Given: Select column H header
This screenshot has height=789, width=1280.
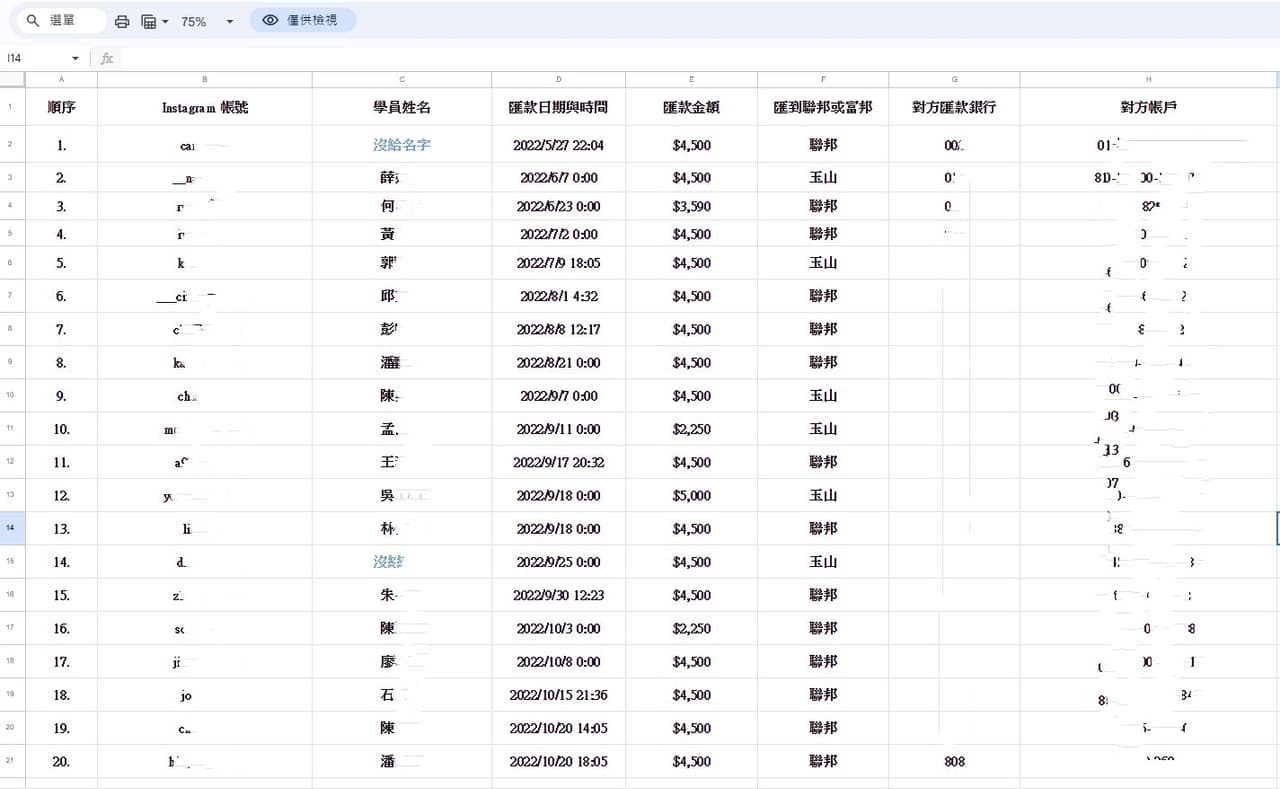Looking at the screenshot, I should click(x=1149, y=79).
